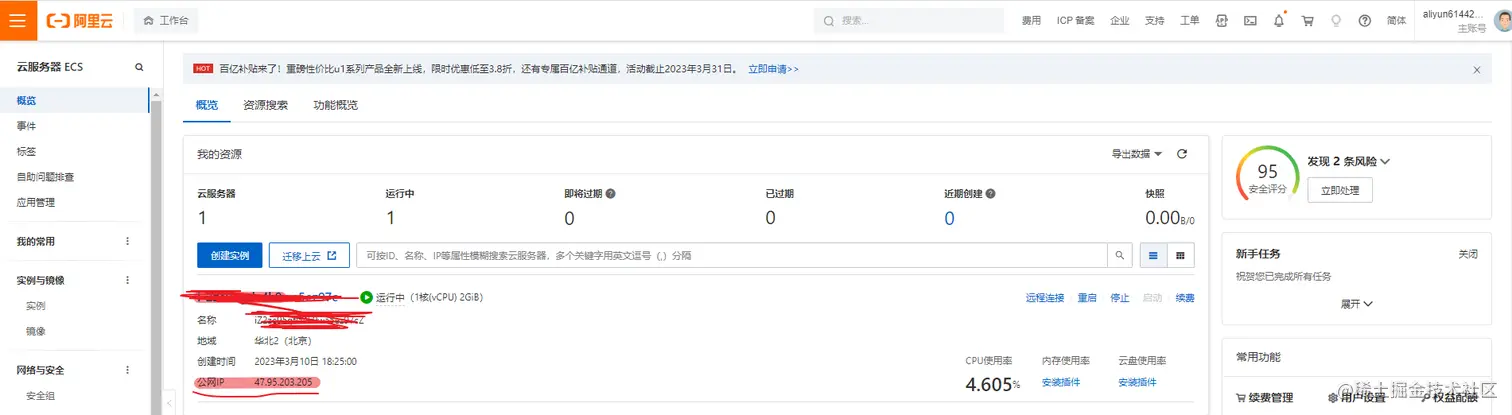Click the 立即处理 button

(1340, 190)
